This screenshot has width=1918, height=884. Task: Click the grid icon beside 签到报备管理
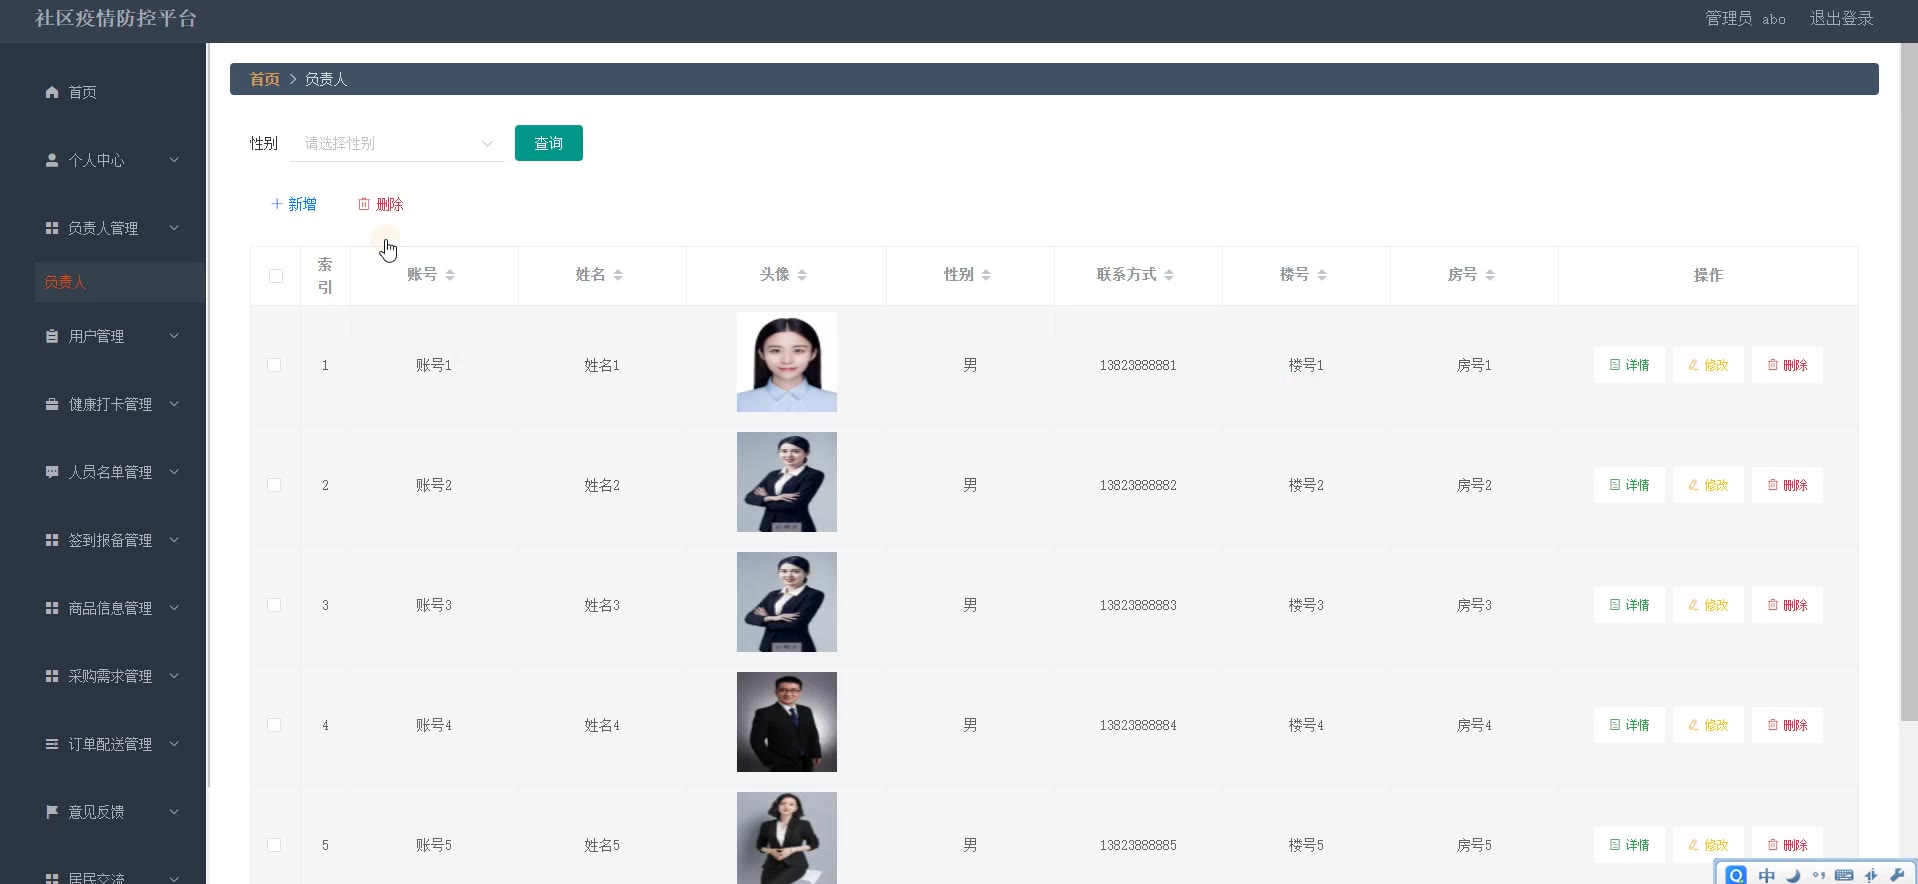(x=52, y=540)
